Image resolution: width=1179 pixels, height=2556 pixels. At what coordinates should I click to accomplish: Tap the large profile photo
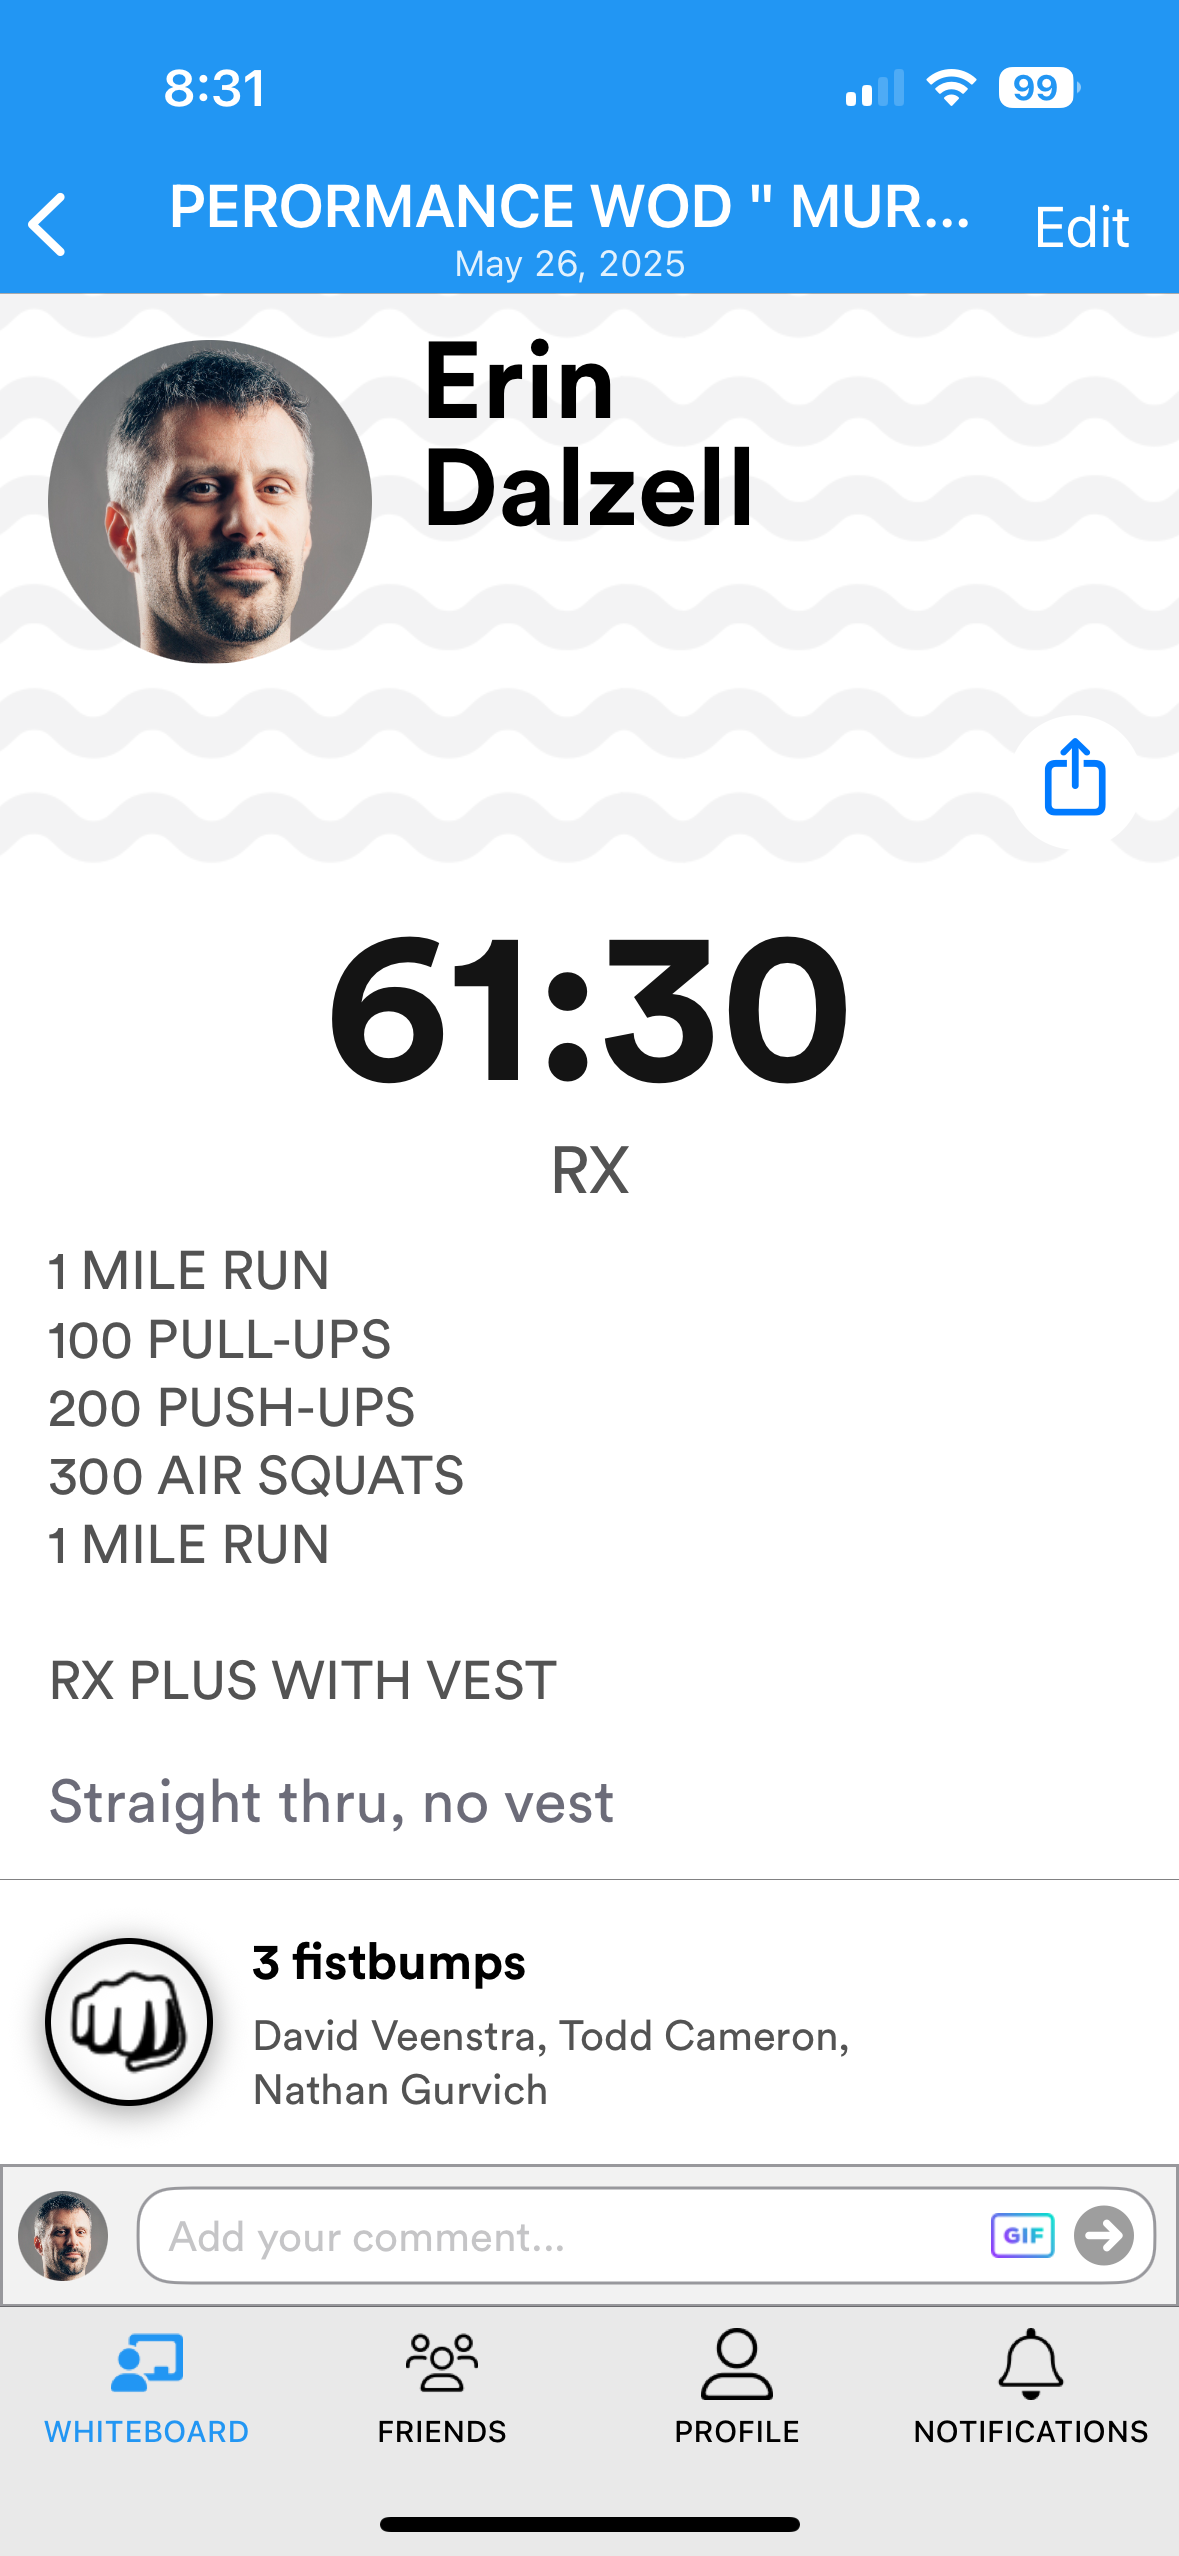point(210,501)
